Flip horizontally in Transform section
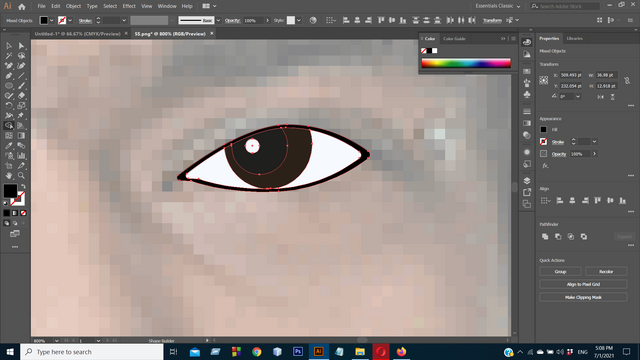 600,97
